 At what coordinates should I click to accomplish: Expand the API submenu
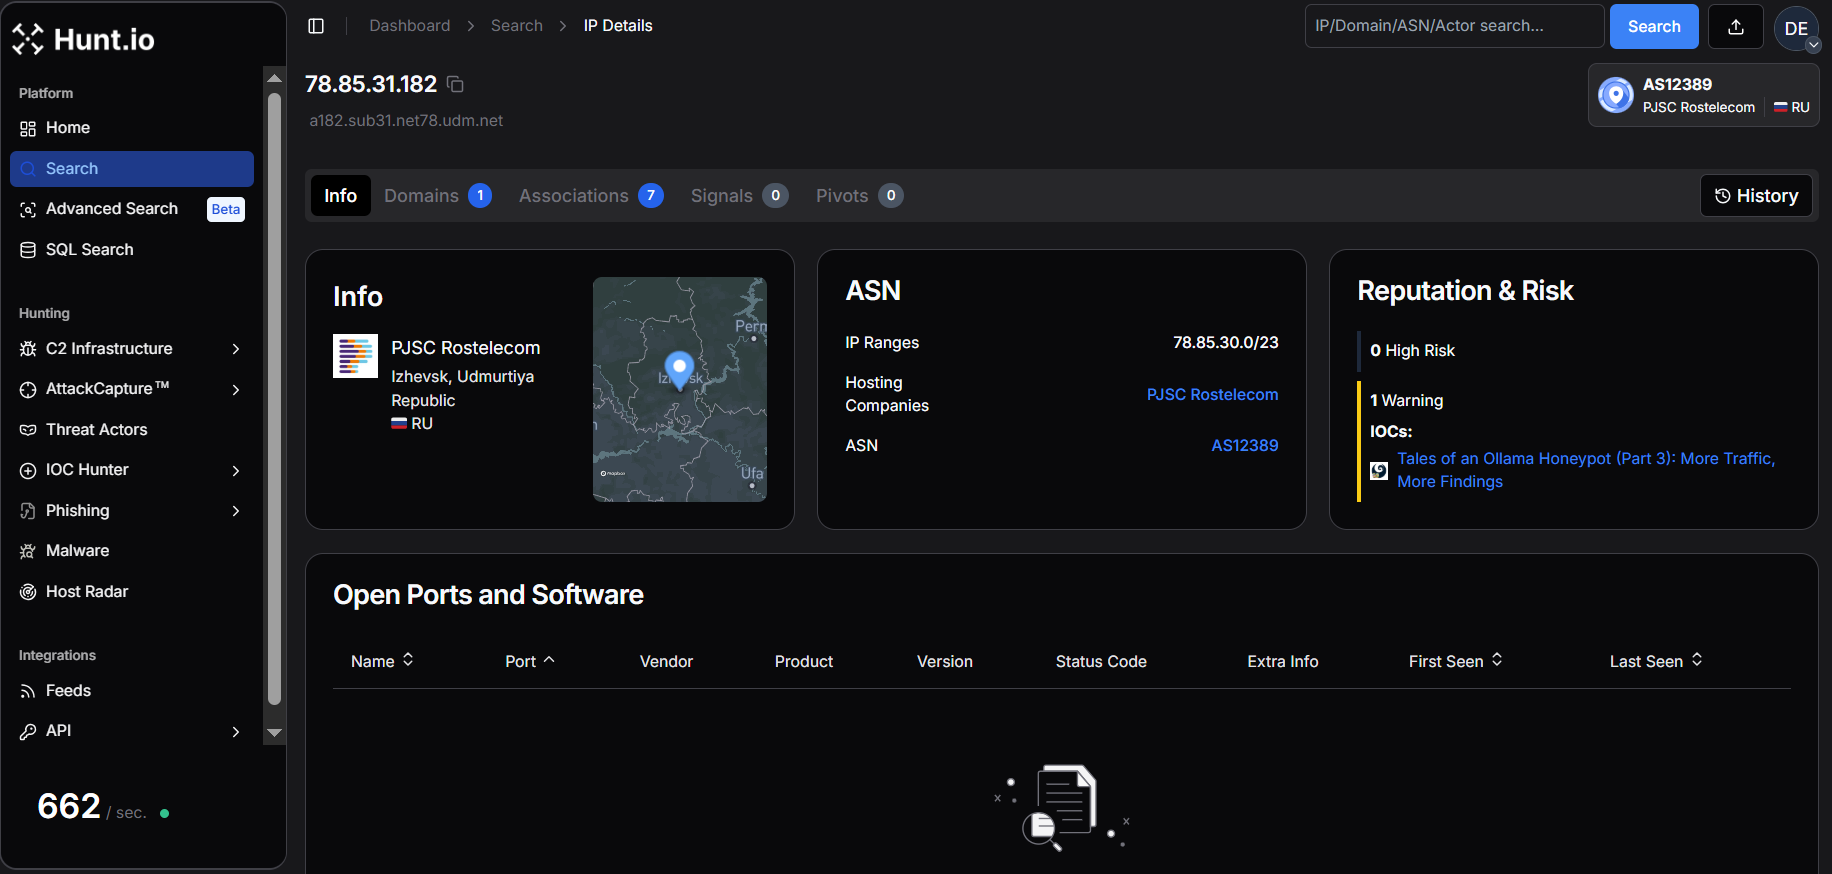tap(236, 731)
